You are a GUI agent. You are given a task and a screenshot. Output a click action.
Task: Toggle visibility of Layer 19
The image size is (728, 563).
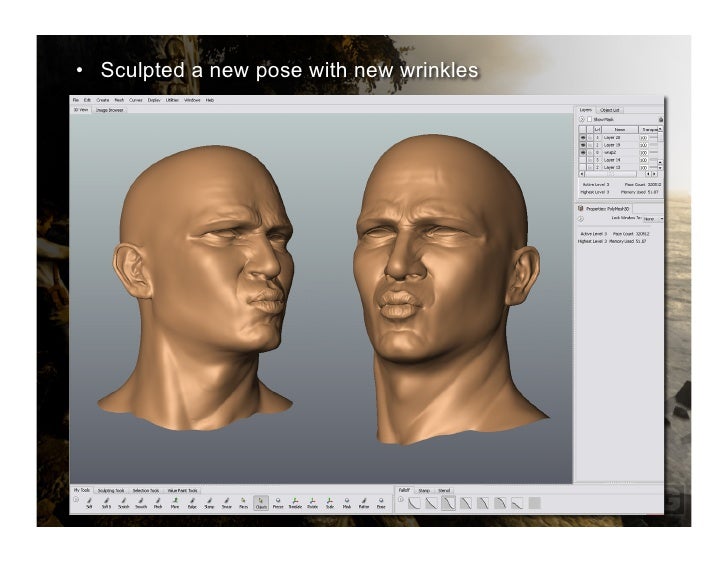[583, 144]
